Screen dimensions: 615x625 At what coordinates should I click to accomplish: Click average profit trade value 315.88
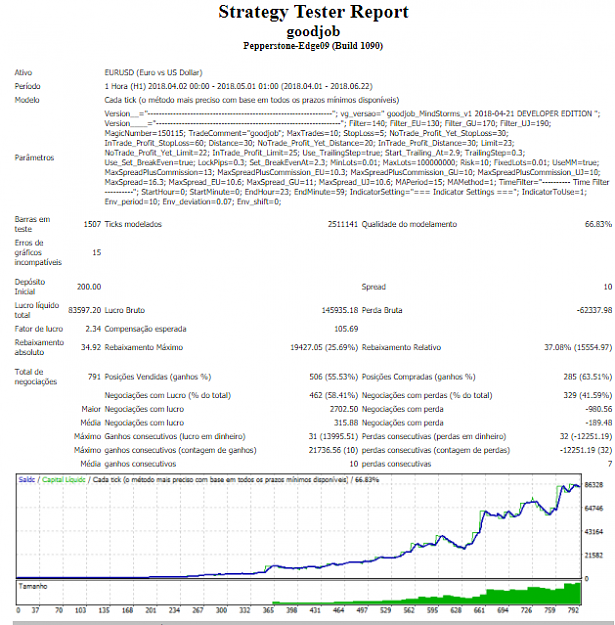click(x=346, y=423)
